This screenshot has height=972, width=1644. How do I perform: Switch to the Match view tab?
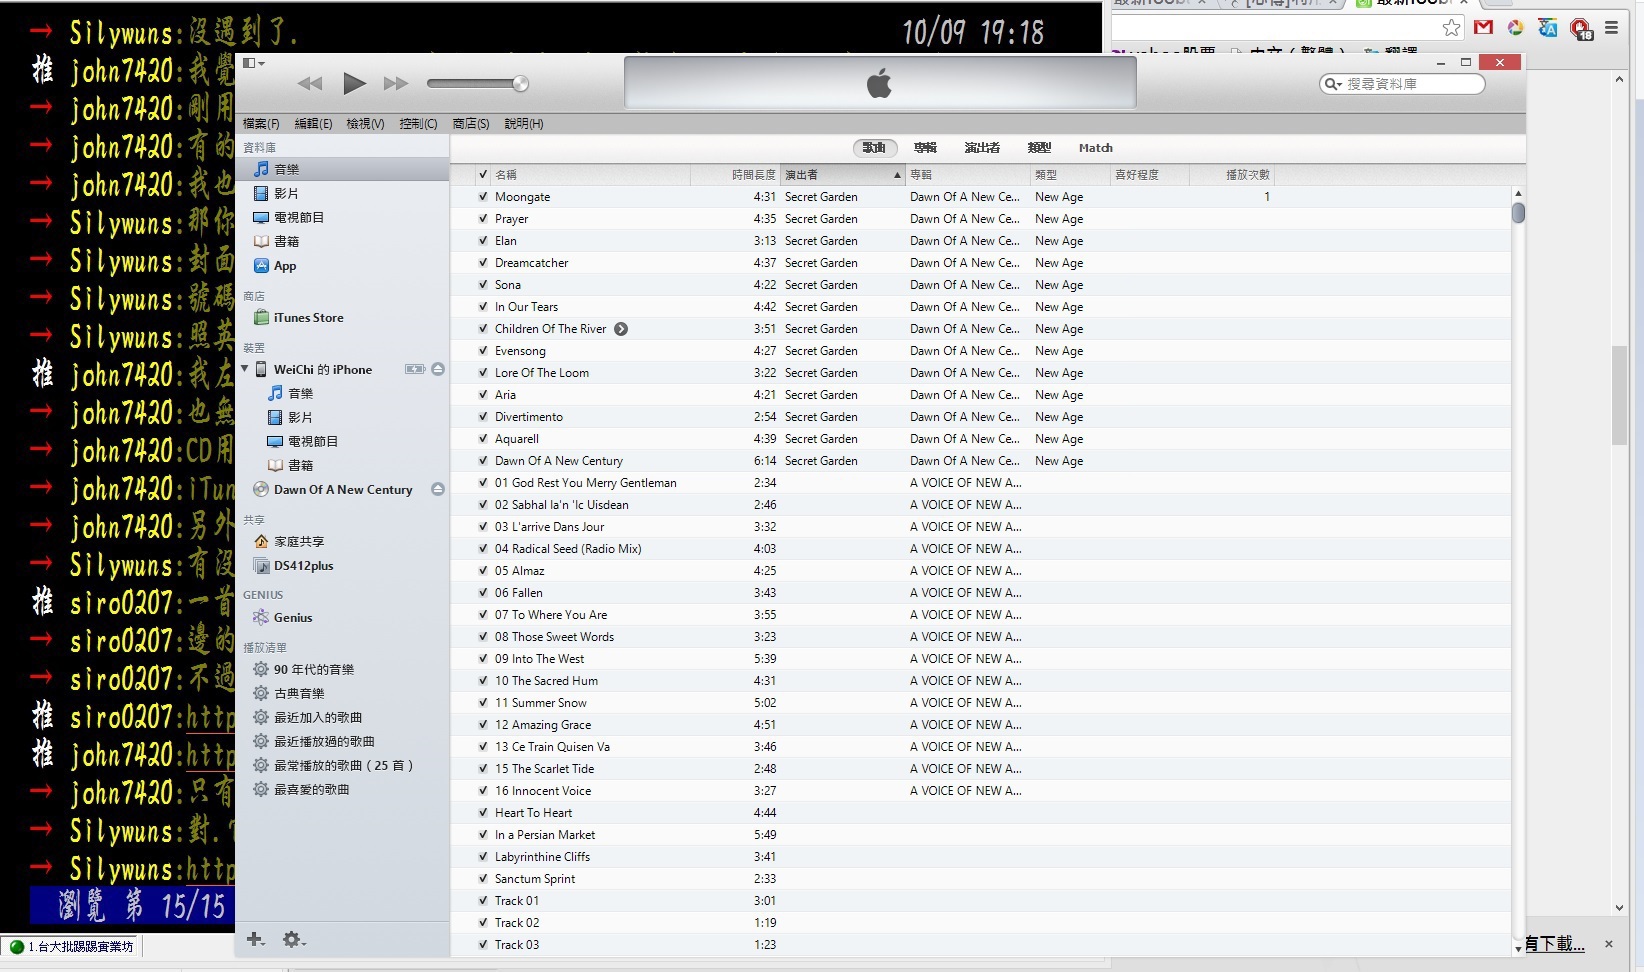coord(1096,148)
